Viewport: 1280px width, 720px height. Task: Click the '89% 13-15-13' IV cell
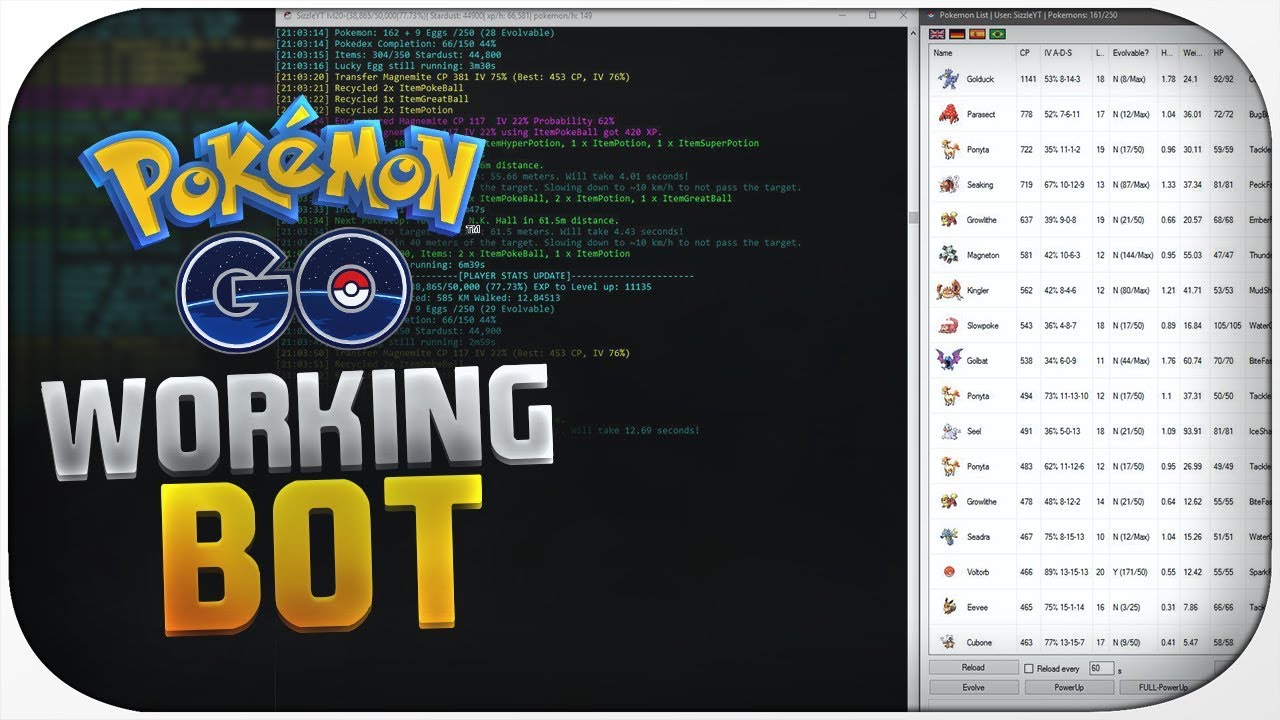click(1066, 572)
